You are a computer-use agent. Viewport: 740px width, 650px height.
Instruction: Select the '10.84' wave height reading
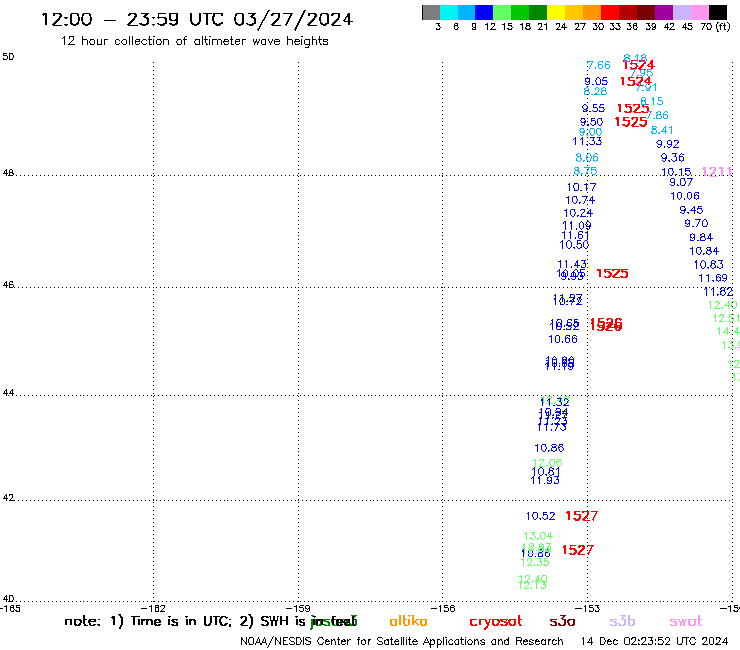tap(704, 251)
